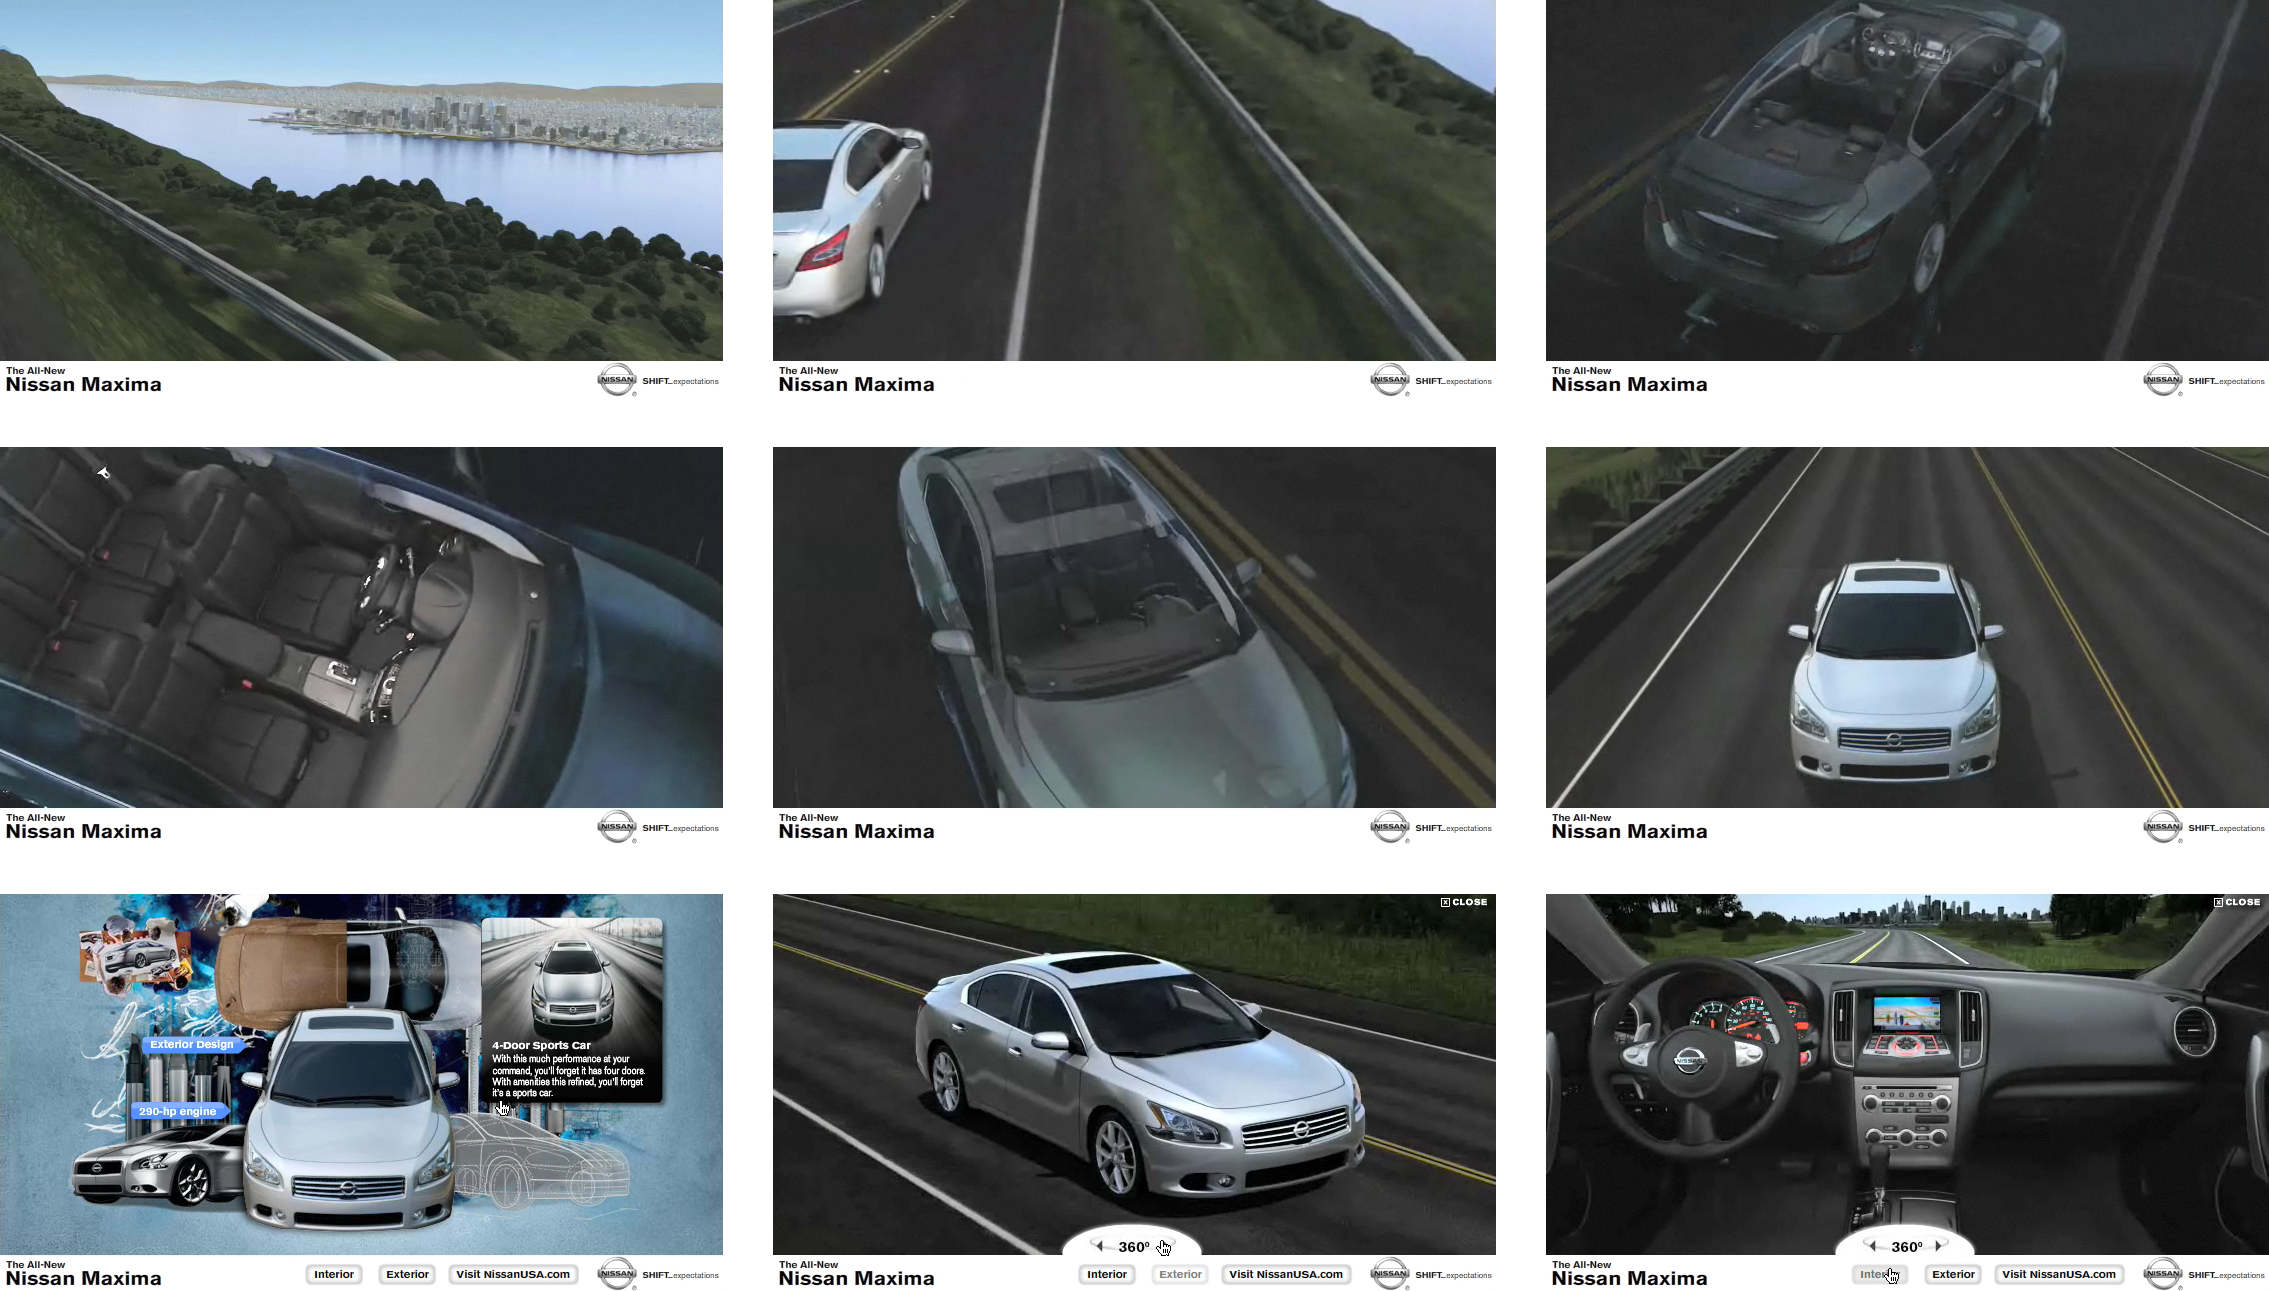Click the CLOSE icon on silver car 360 view
The image size is (2269, 1291).
(1464, 902)
